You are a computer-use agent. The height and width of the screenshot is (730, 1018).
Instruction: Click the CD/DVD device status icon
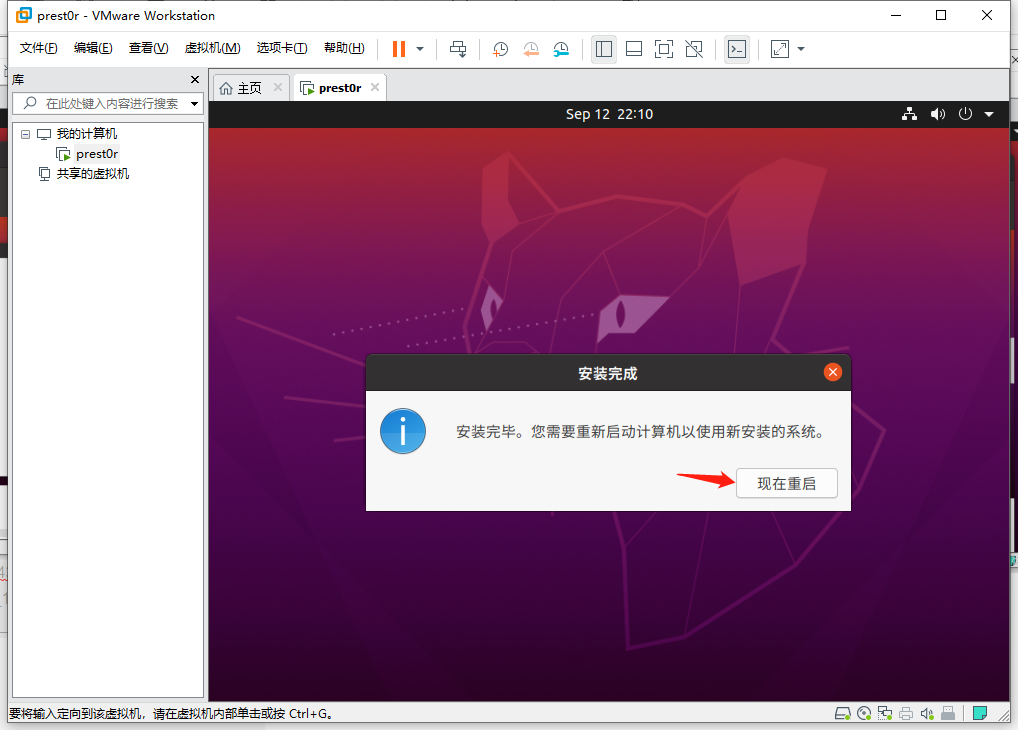coord(864,713)
